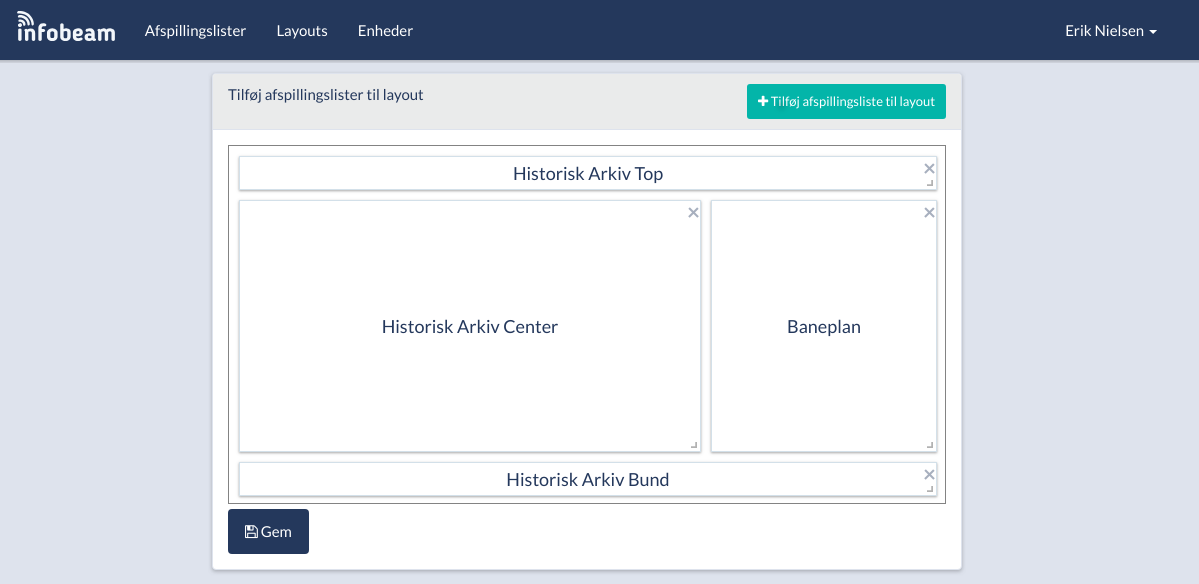Click resize handle of Baneplan tile
This screenshot has height=584, width=1199.
coord(930,445)
